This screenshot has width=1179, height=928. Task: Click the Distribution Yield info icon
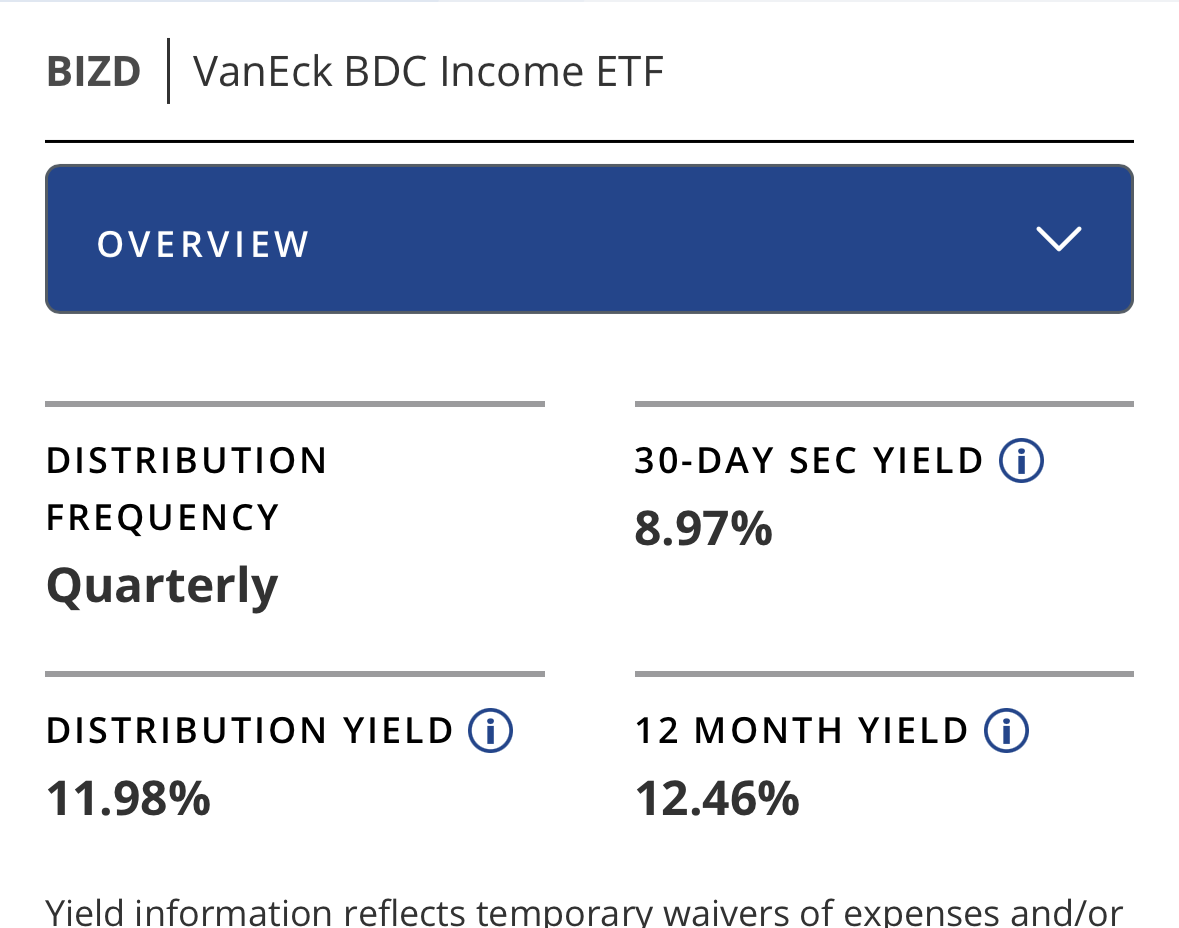[x=490, y=731]
